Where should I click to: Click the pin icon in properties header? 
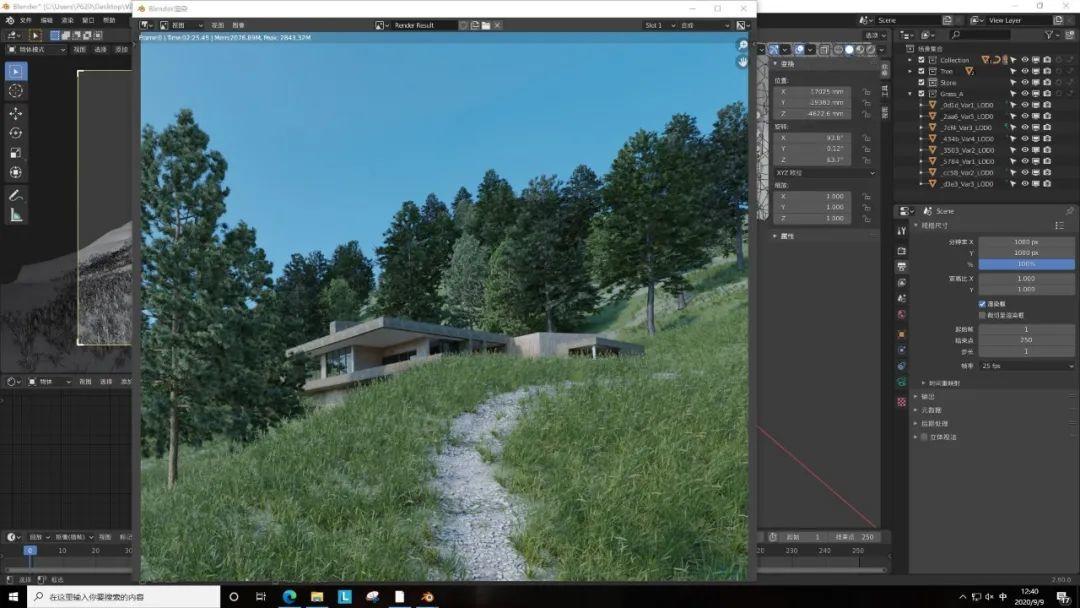[1069, 211]
